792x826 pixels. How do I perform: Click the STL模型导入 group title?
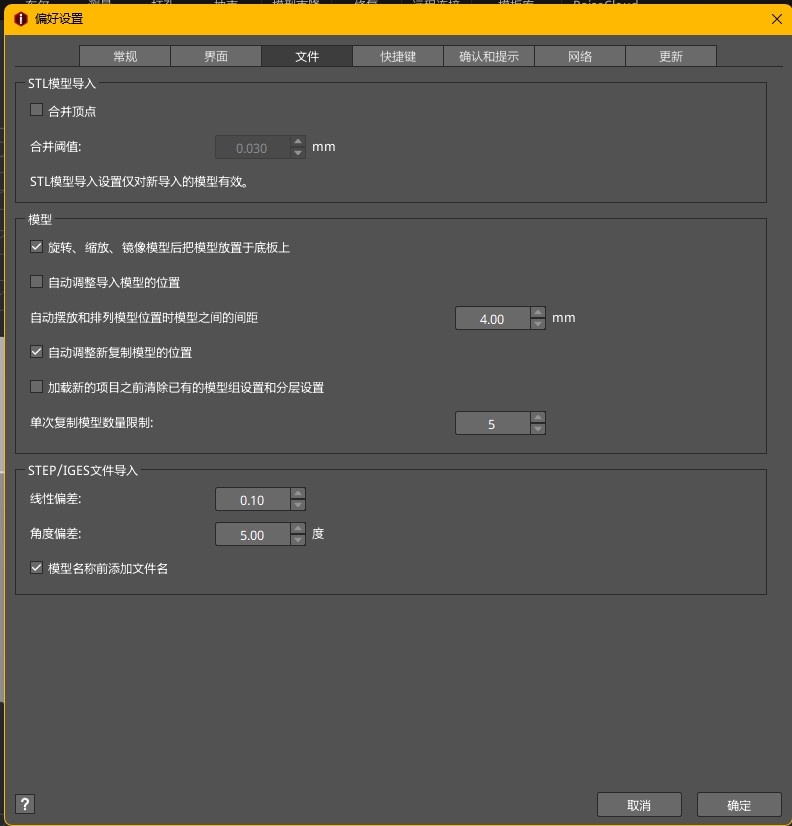pyautogui.click(x=62, y=83)
